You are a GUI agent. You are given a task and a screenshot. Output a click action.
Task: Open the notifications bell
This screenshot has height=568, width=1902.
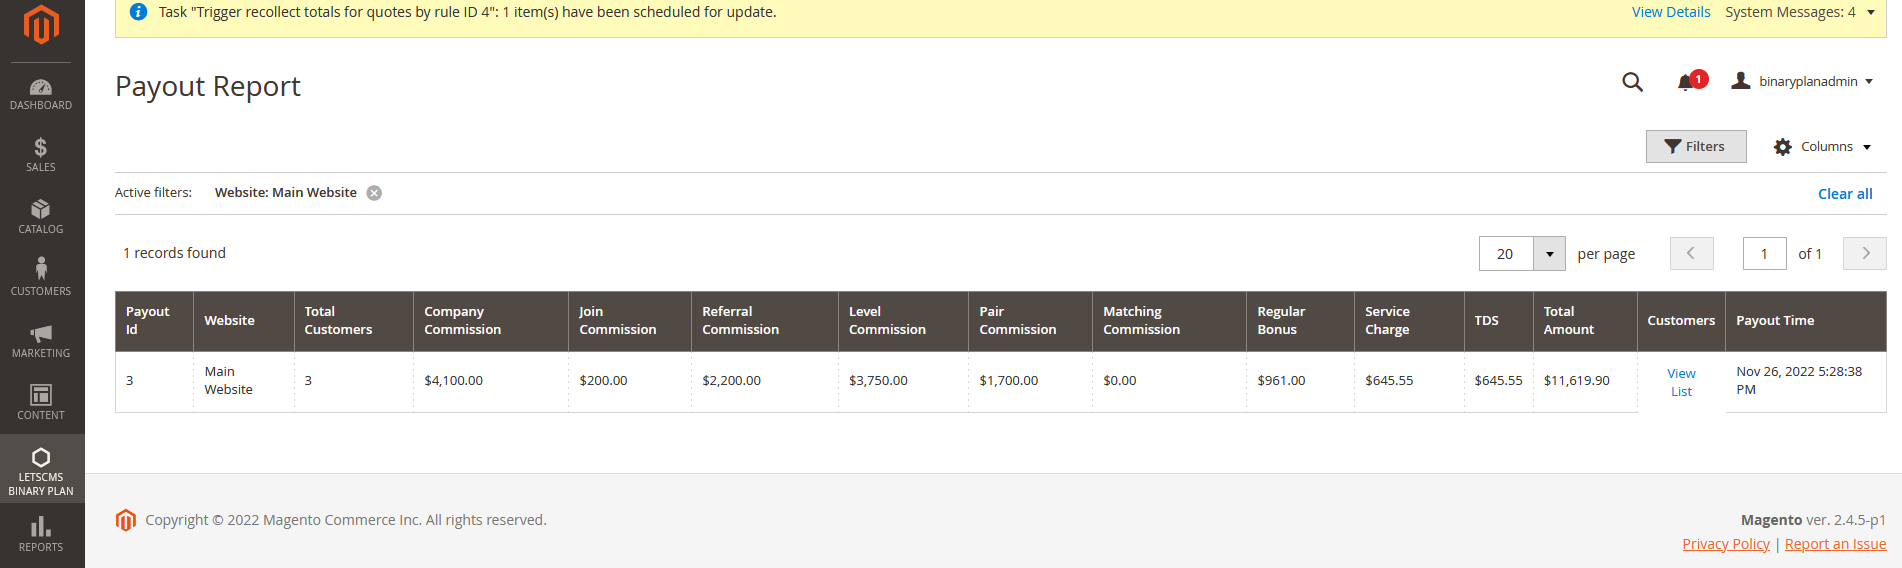[x=1686, y=82]
